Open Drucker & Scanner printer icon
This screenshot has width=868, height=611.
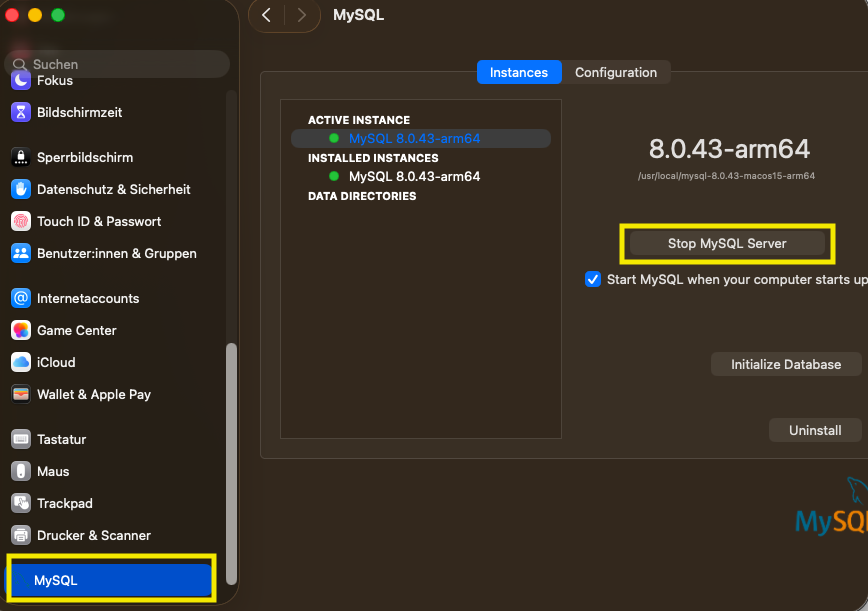tap(21, 536)
